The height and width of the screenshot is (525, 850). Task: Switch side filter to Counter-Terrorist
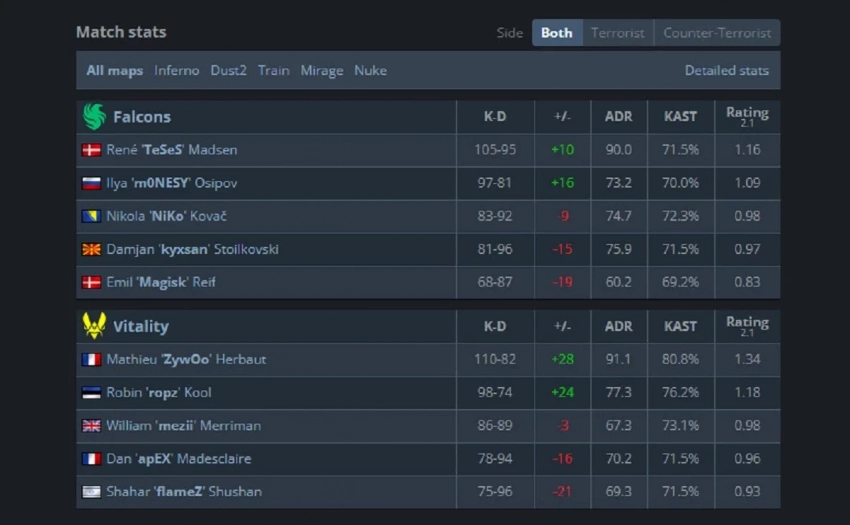(717, 33)
